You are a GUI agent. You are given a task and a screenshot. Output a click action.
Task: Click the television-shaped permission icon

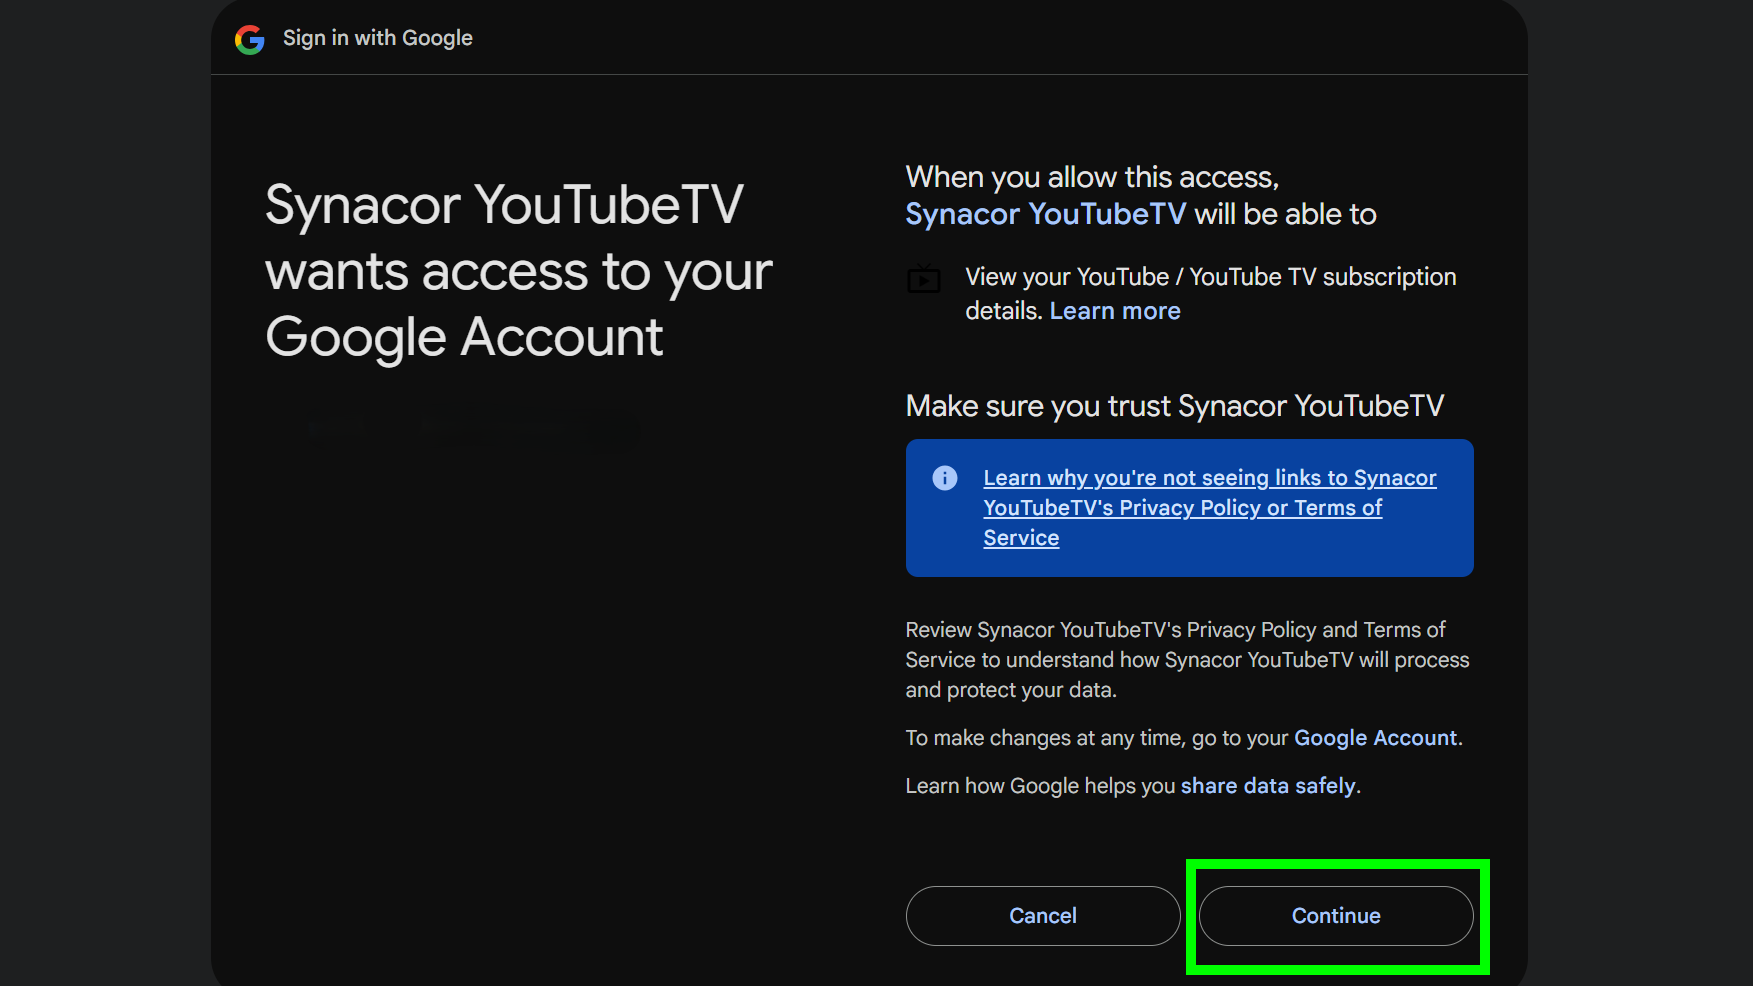coord(926,280)
